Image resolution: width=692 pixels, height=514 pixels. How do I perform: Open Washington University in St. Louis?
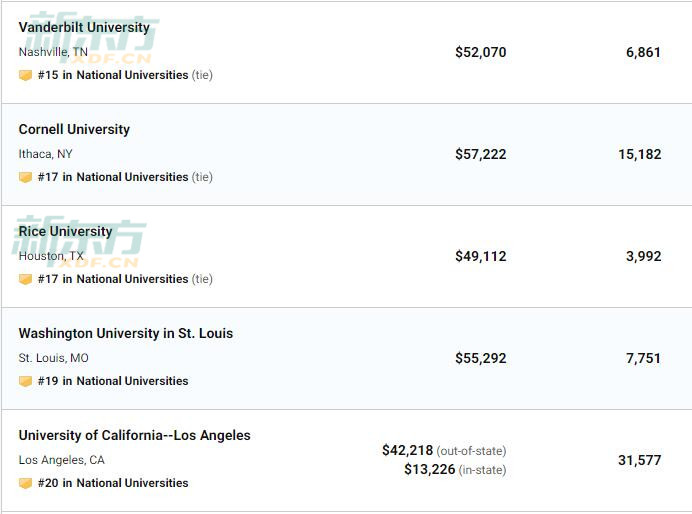(126, 333)
